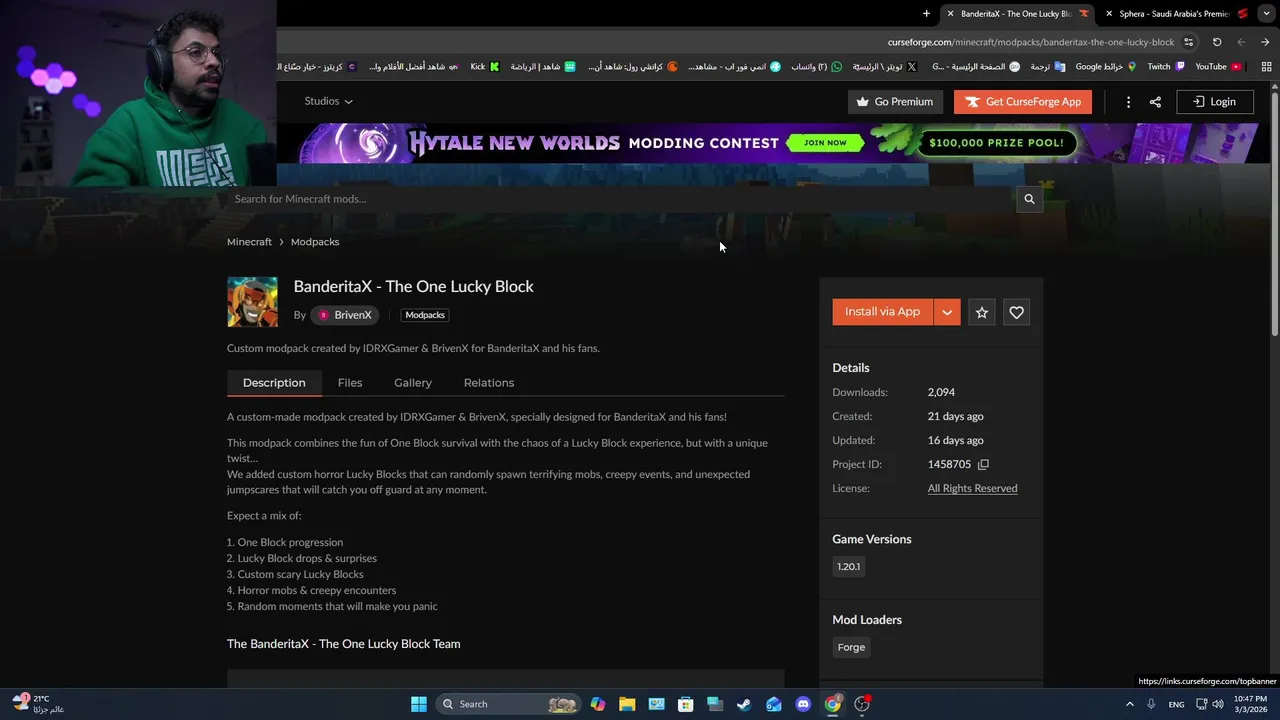This screenshot has height=720, width=1280.
Task: Click the 2,094 downloads value
Action: [941, 392]
